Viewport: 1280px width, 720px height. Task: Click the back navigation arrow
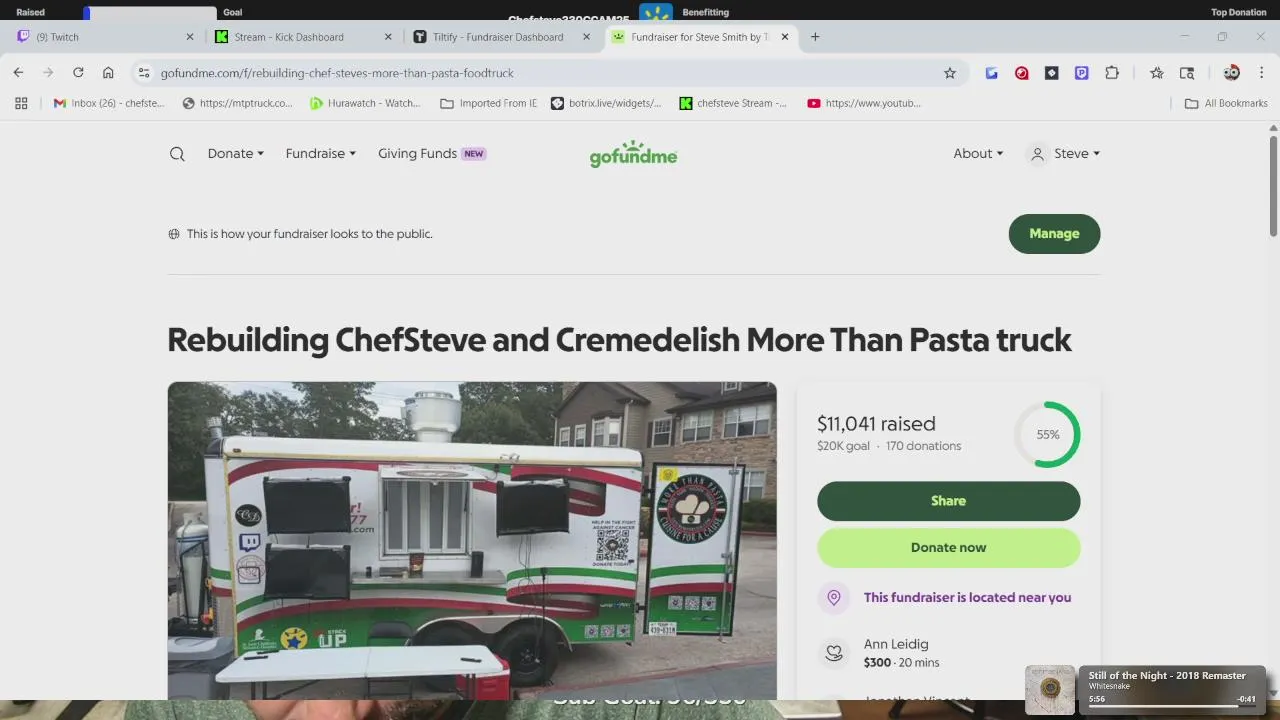coord(18,73)
